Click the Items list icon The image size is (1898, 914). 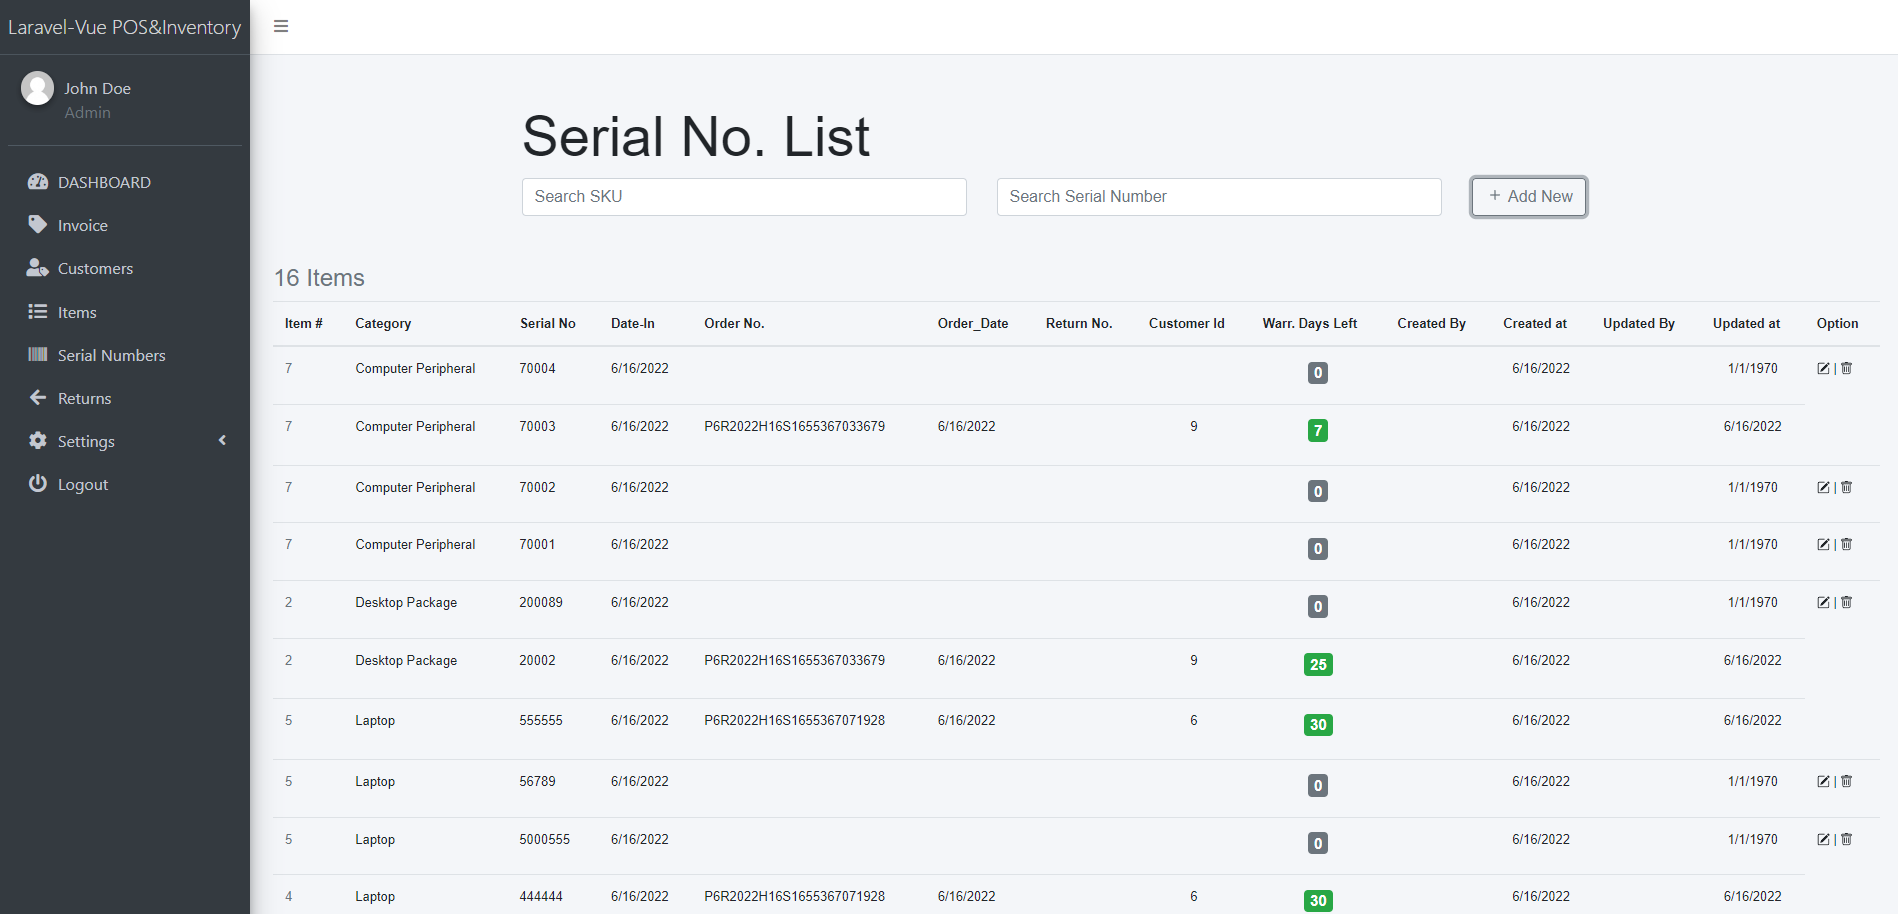point(38,312)
